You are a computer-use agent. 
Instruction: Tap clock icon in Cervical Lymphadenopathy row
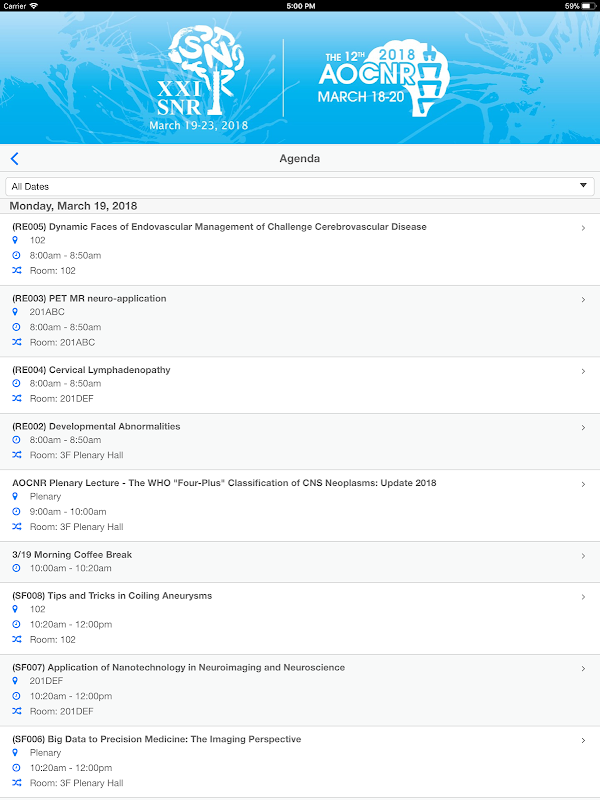pos(16,383)
